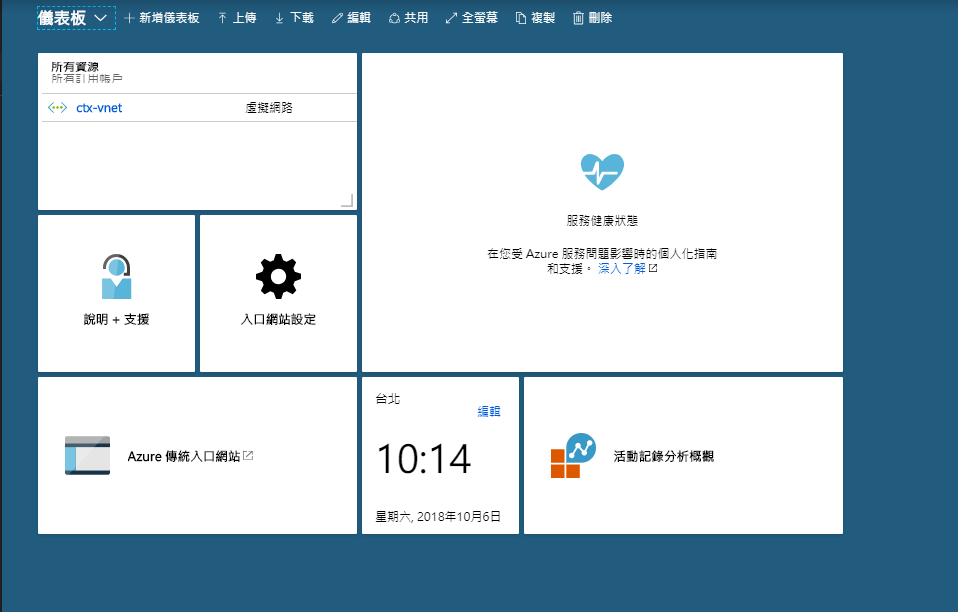Click the 所有訂用帳戶 subtitle
958x612 pixels.
(x=87, y=78)
